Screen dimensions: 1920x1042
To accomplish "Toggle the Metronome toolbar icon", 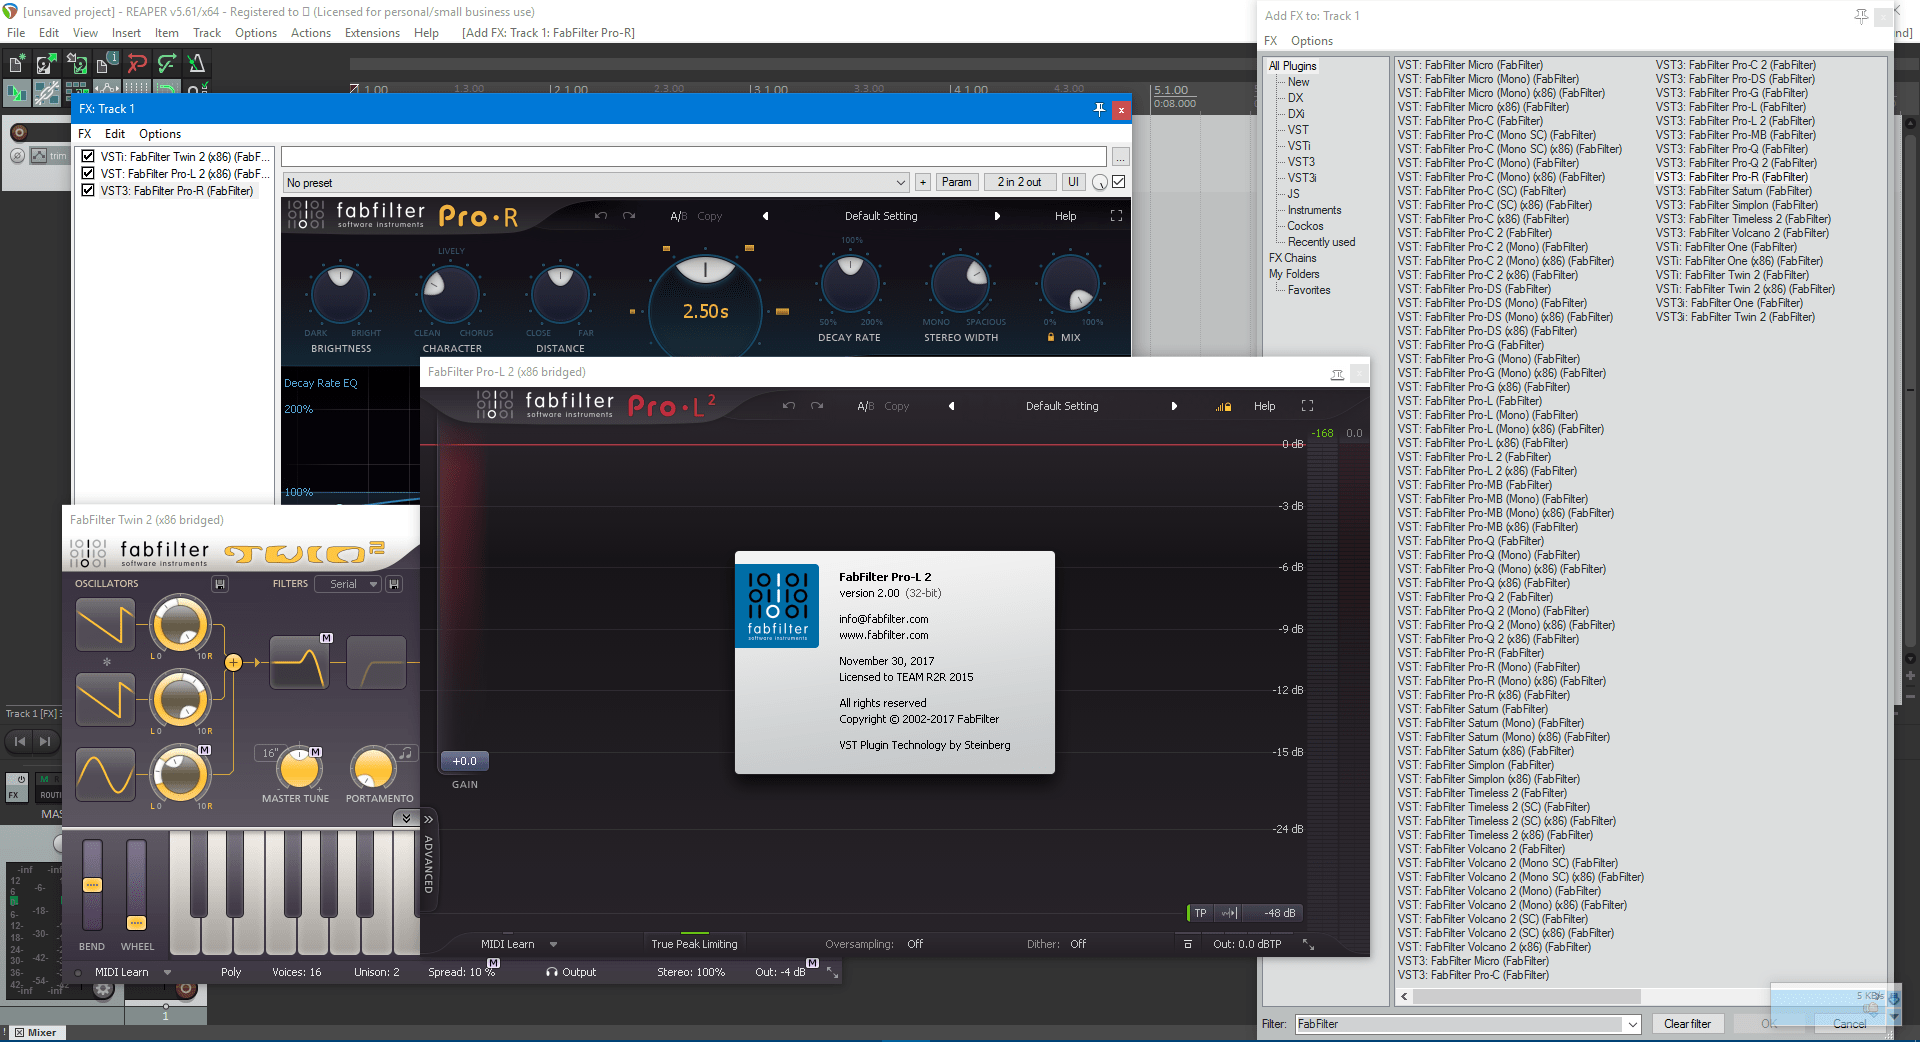I will click(197, 64).
